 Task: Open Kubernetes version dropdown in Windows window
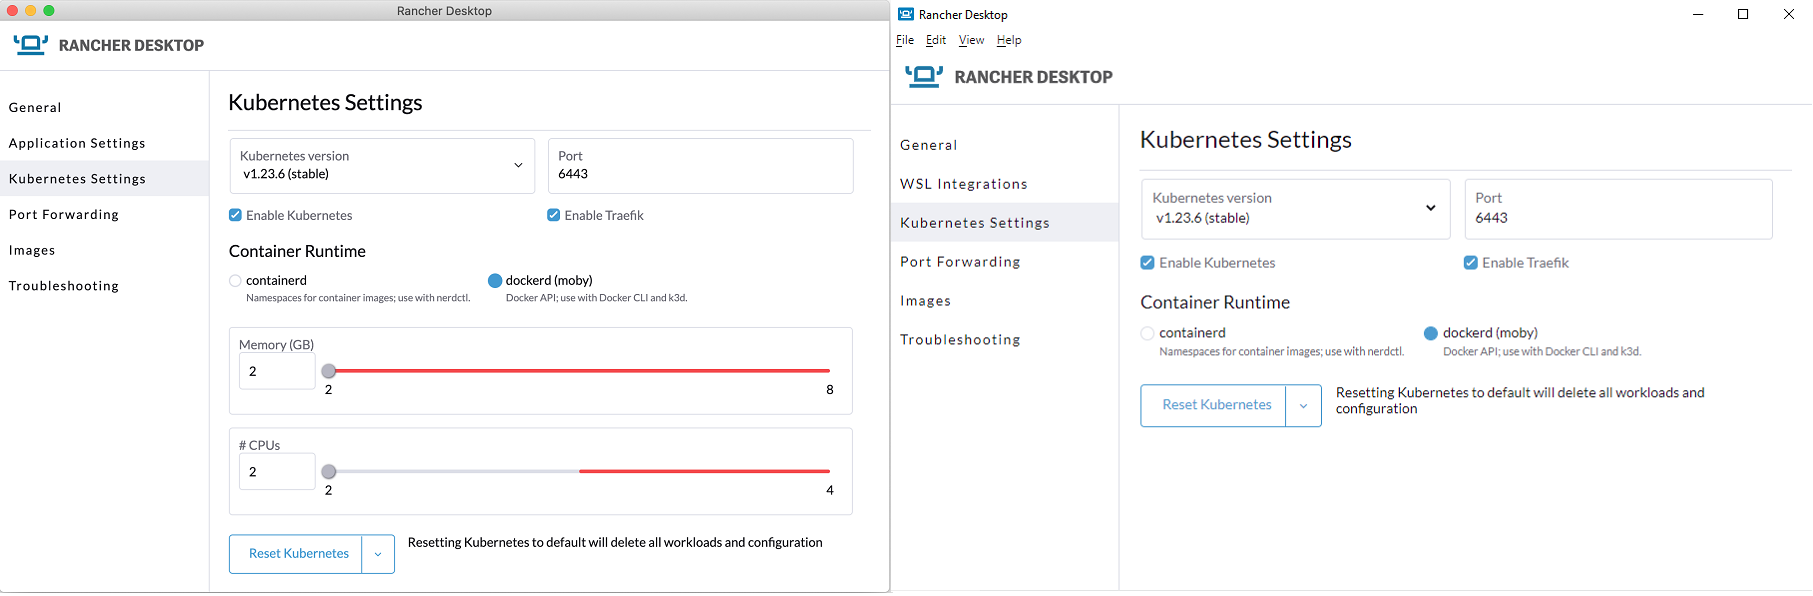pos(1295,209)
